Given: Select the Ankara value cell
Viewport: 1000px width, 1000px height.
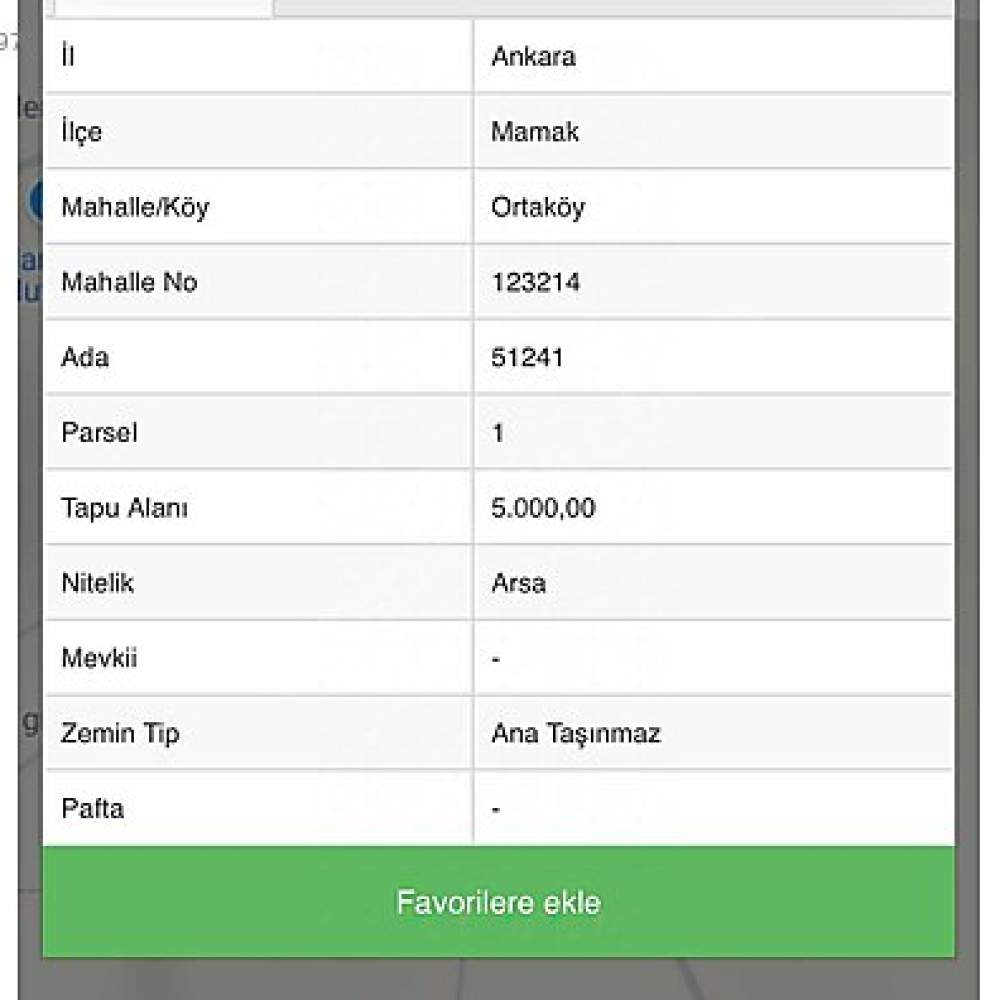Looking at the screenshot, I should click(533, 57).
